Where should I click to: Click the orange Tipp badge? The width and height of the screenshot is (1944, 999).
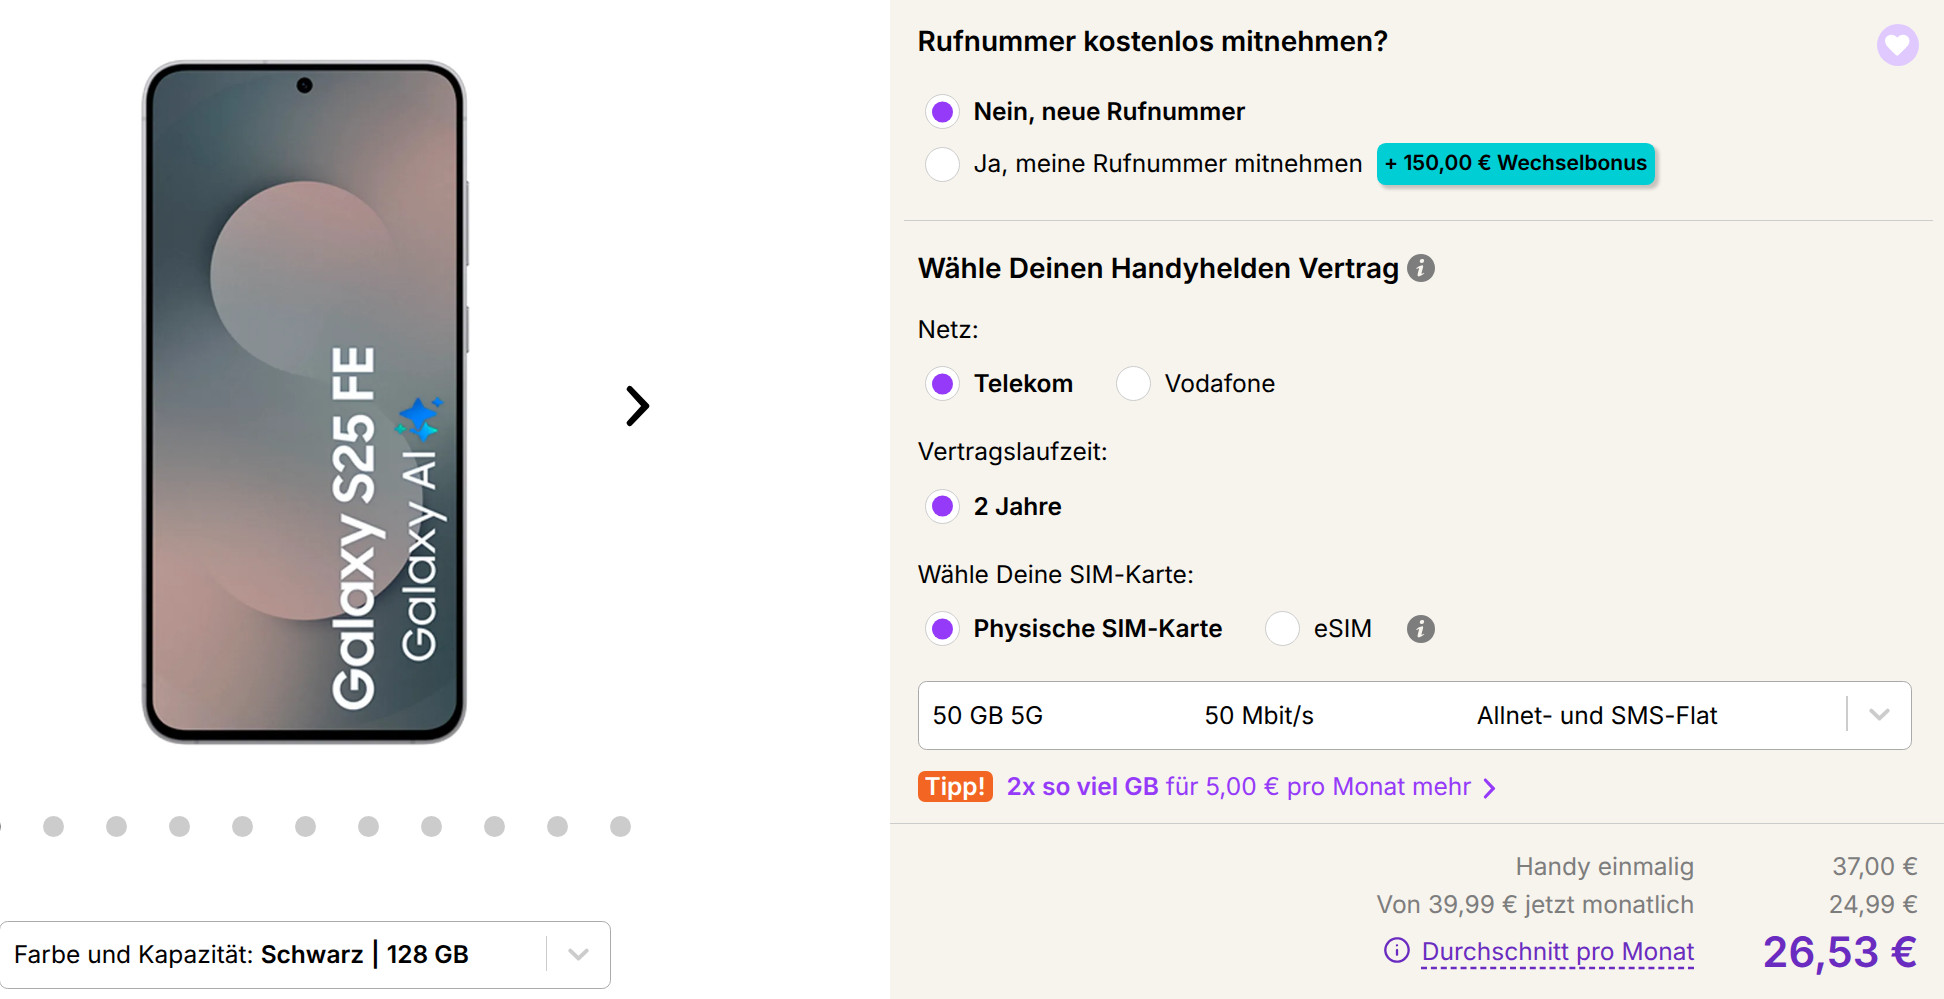[954, 787]
